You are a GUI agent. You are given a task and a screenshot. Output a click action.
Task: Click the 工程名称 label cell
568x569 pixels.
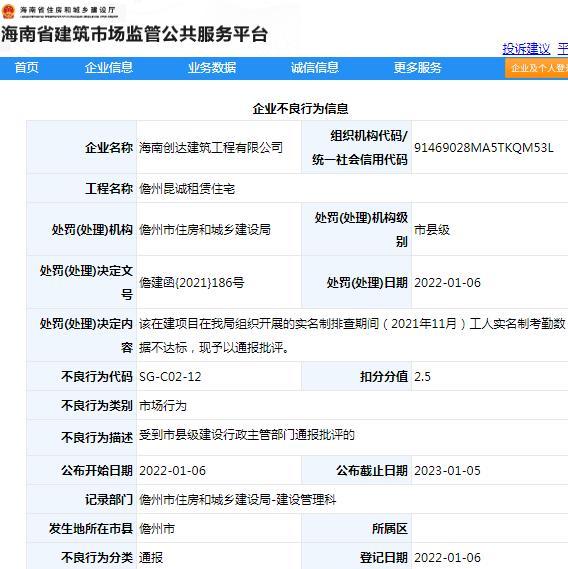[81, 189]
